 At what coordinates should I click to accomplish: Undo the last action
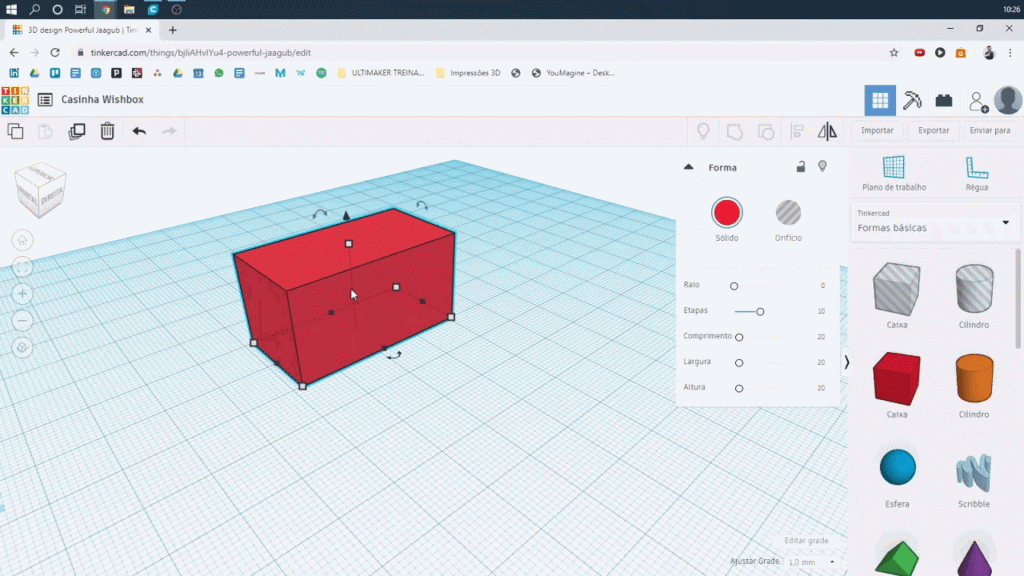coord(139,131)
